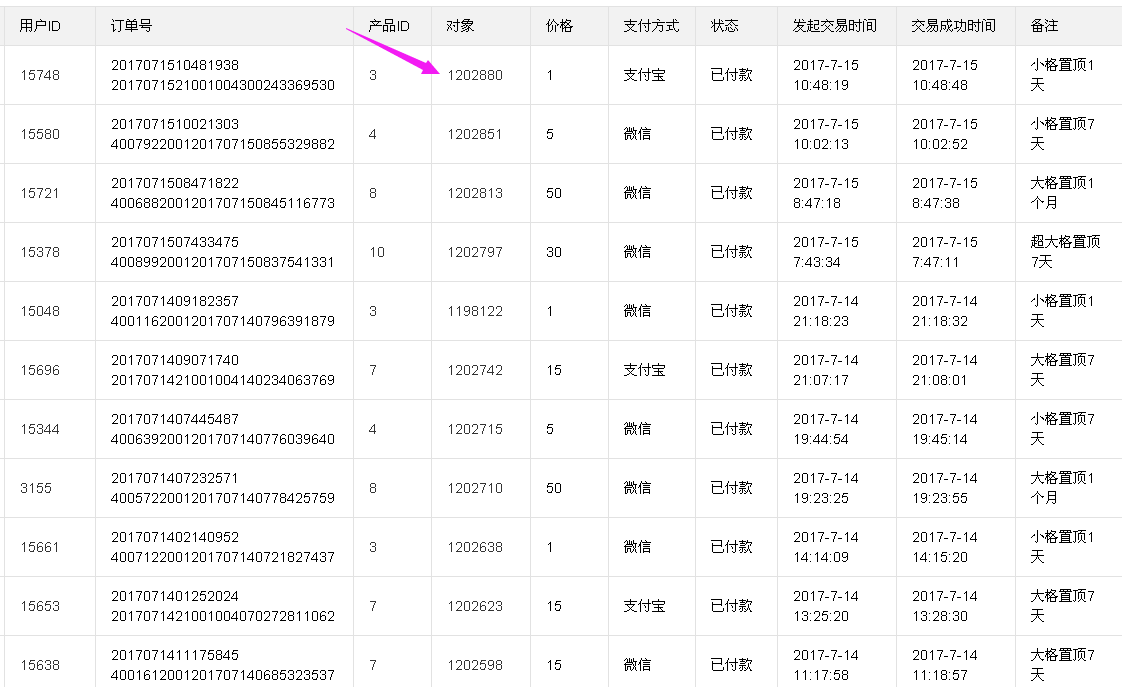
Task: Click object ID 1202598
Action: [475, 665]
